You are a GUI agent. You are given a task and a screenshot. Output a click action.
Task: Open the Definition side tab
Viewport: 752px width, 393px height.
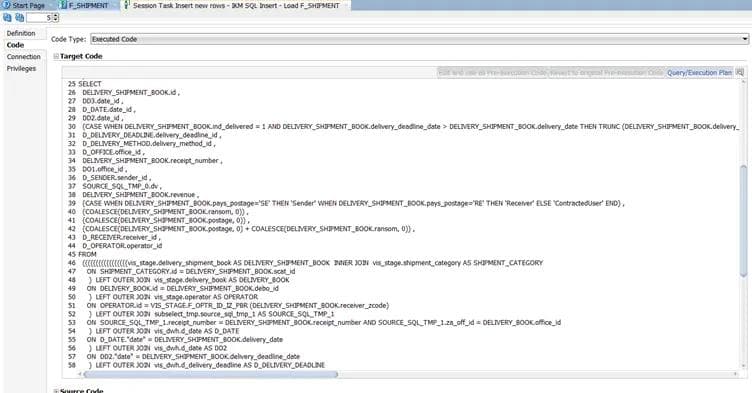click(x=21, y=33)
